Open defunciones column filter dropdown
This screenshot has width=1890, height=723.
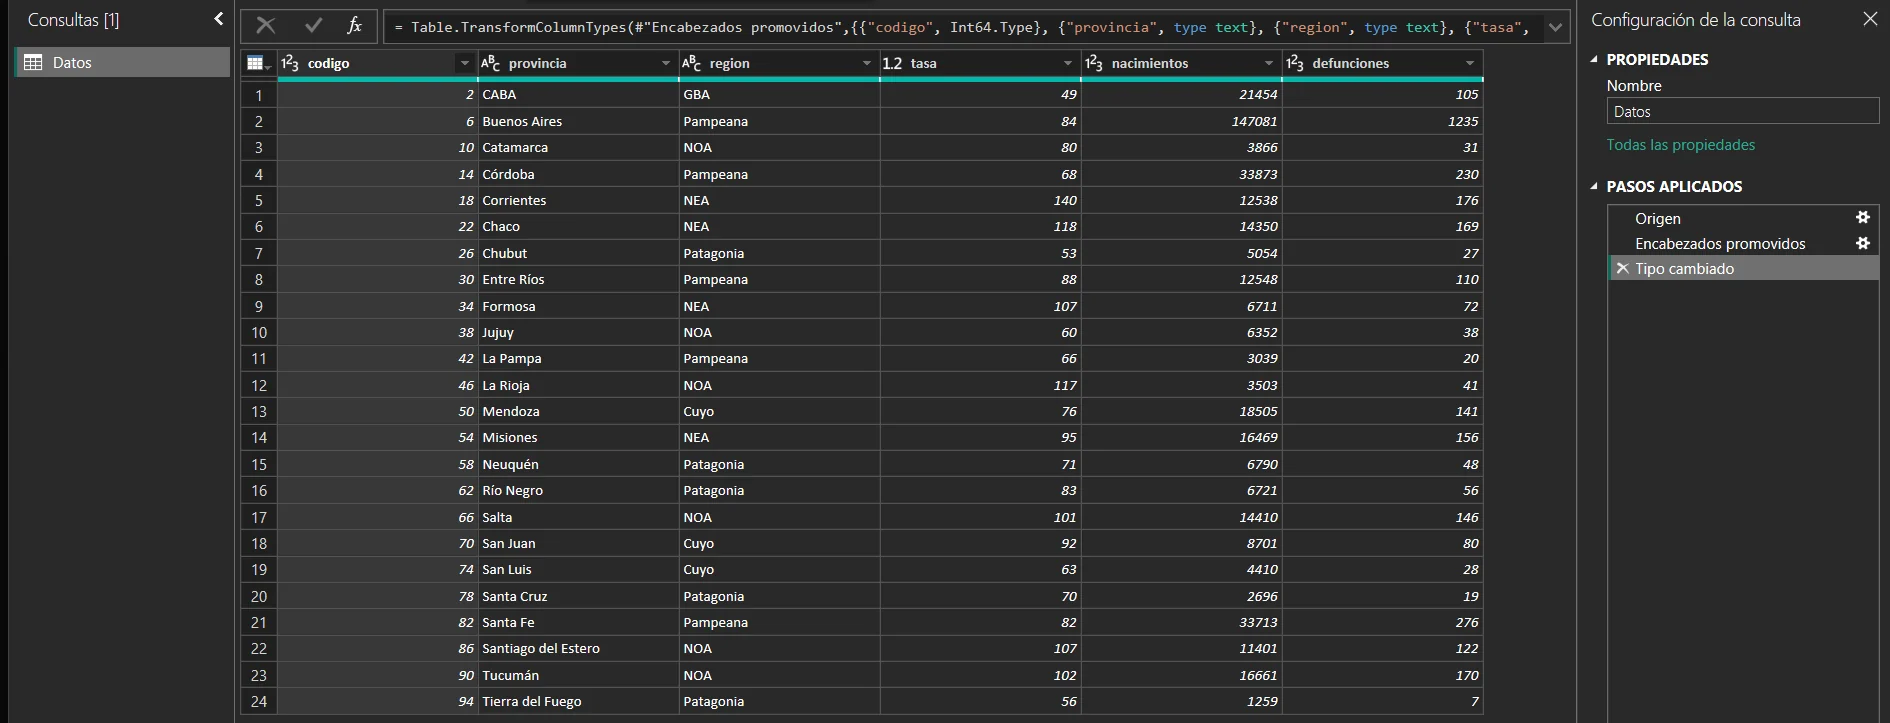[x=1470, y=63]
